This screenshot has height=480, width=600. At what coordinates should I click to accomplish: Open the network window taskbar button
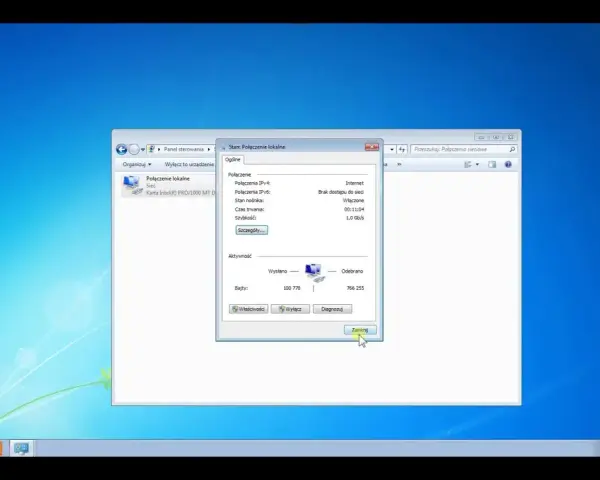pos(21,448)
